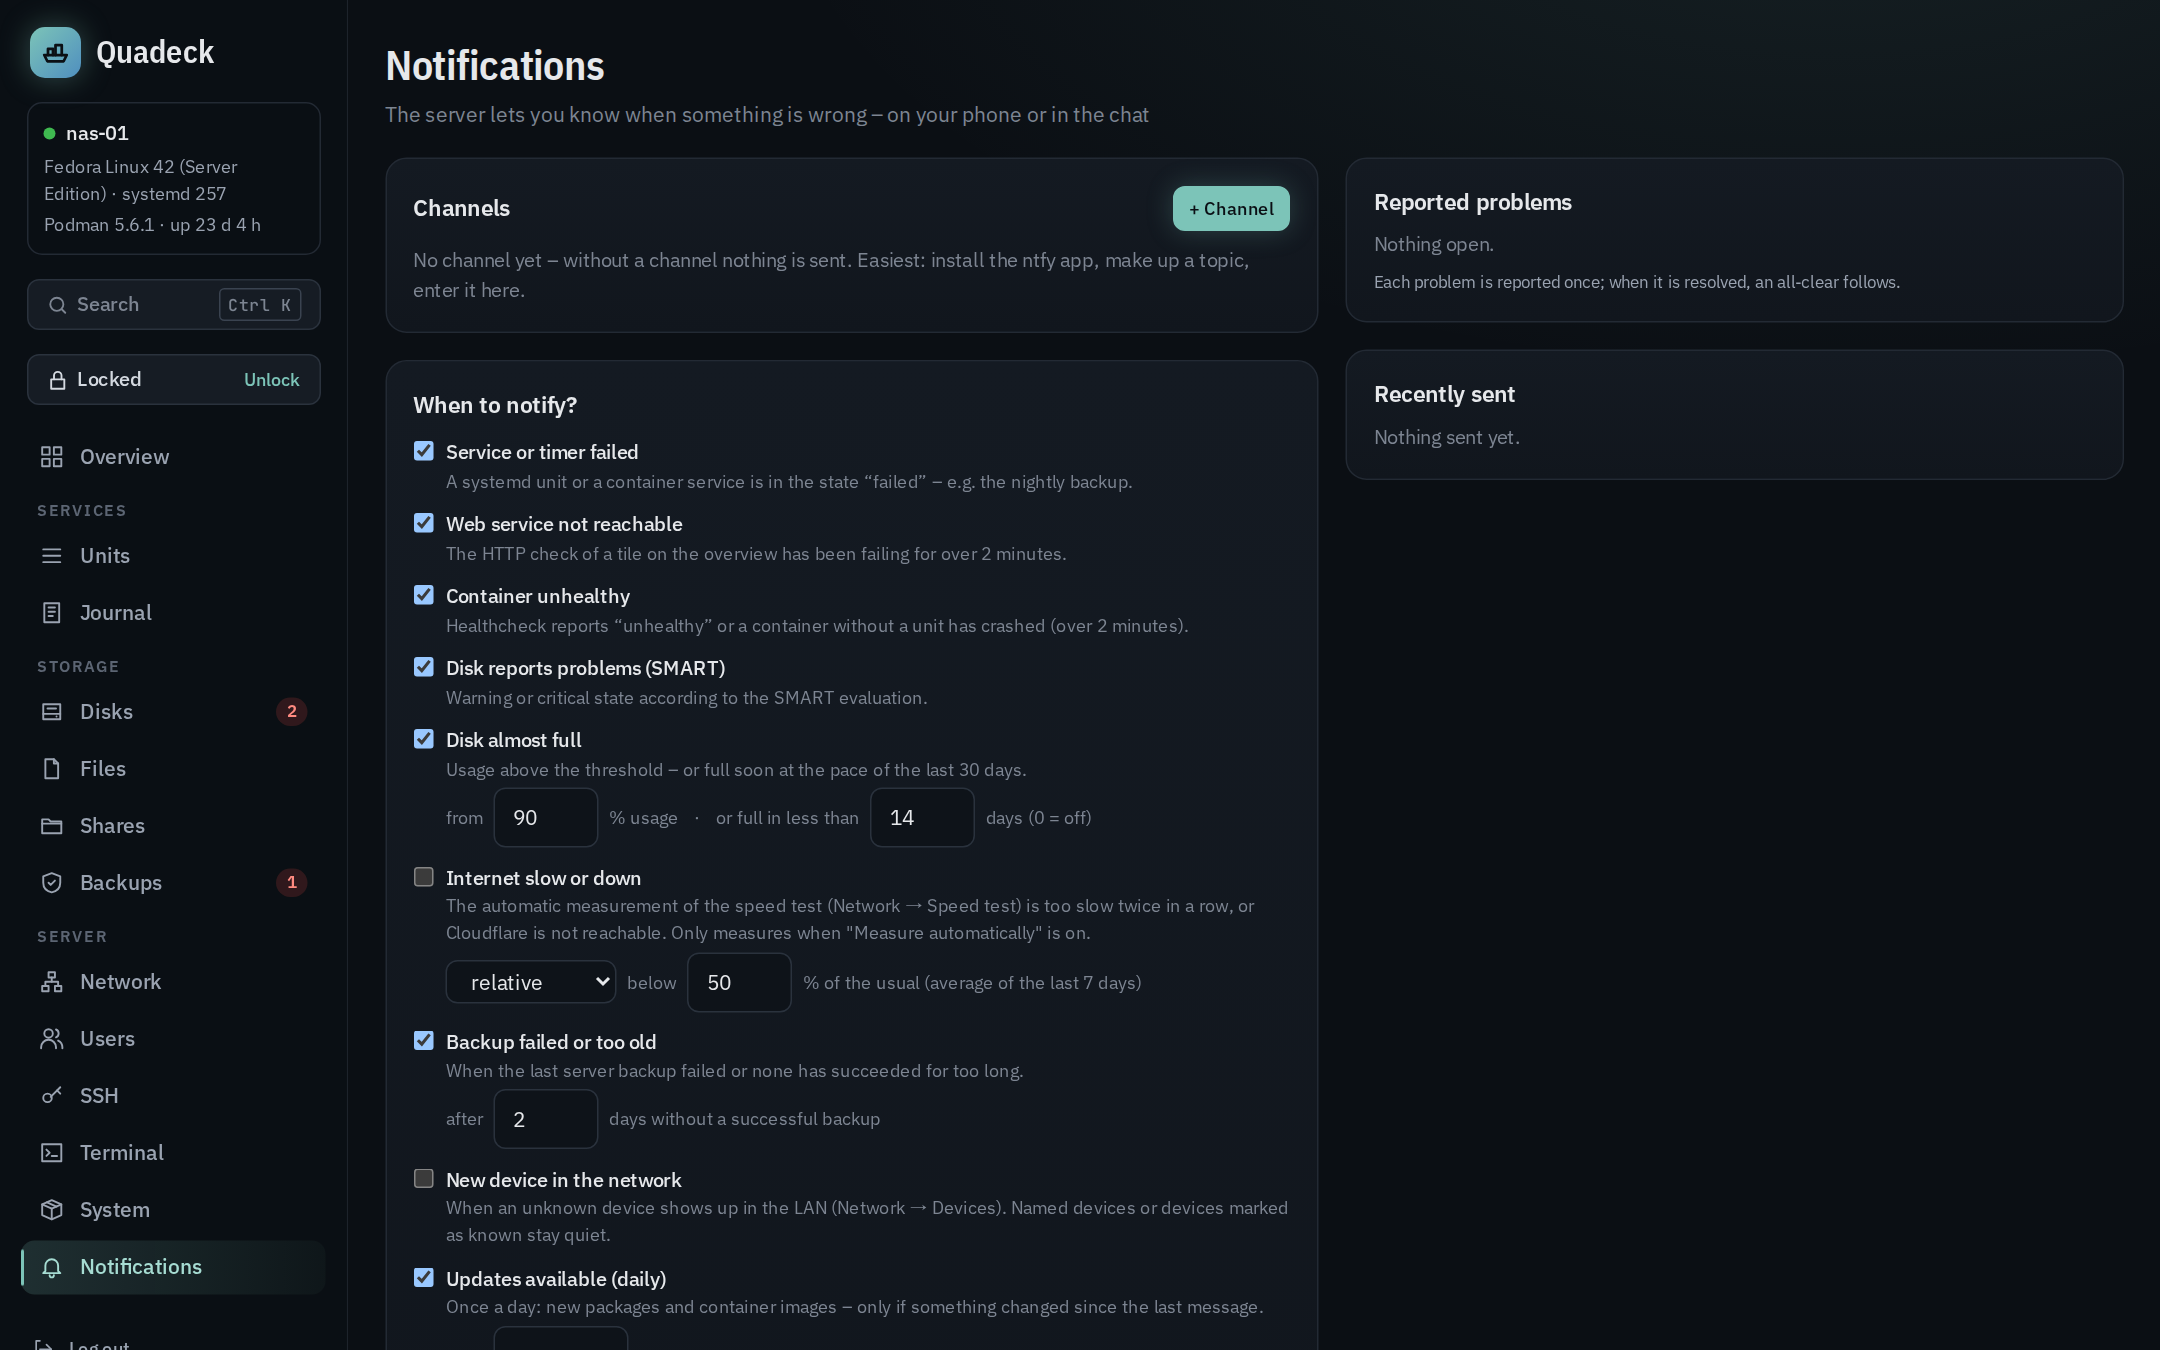Image resolution: width=2160 pixels, height=1350 pixels.
Task: Click the Journal document icon
Action: [52, 613]
